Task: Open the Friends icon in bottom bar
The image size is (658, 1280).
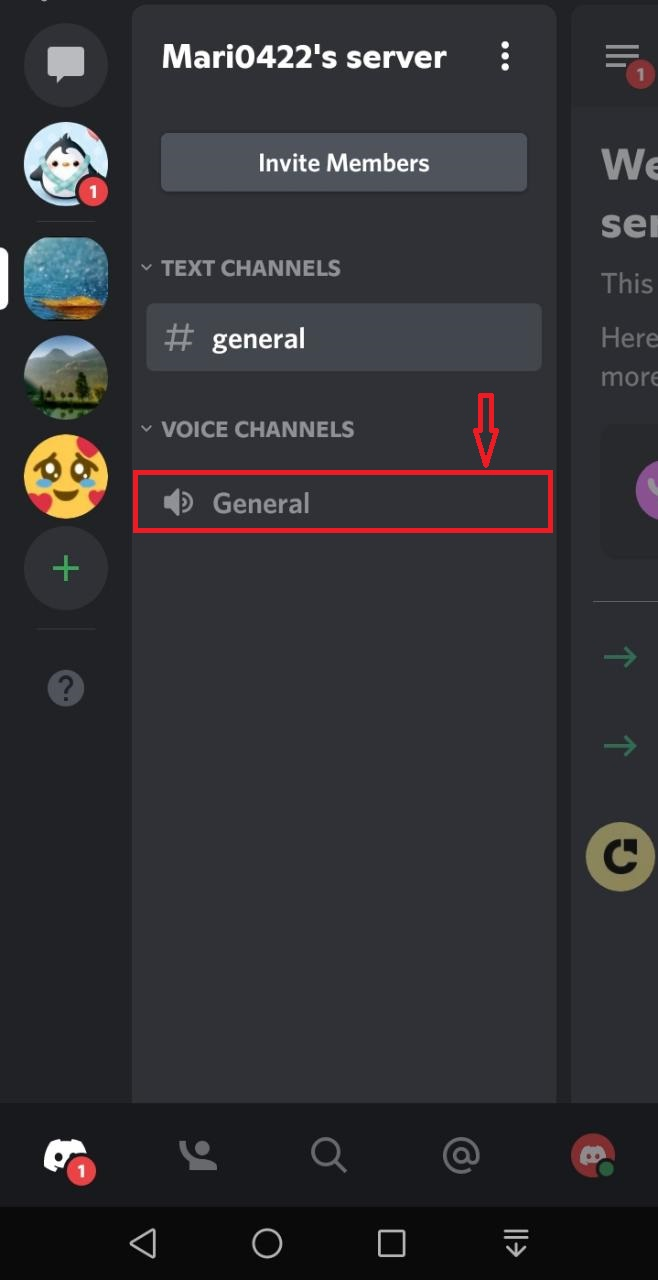Action: (x=197, y=1155)
